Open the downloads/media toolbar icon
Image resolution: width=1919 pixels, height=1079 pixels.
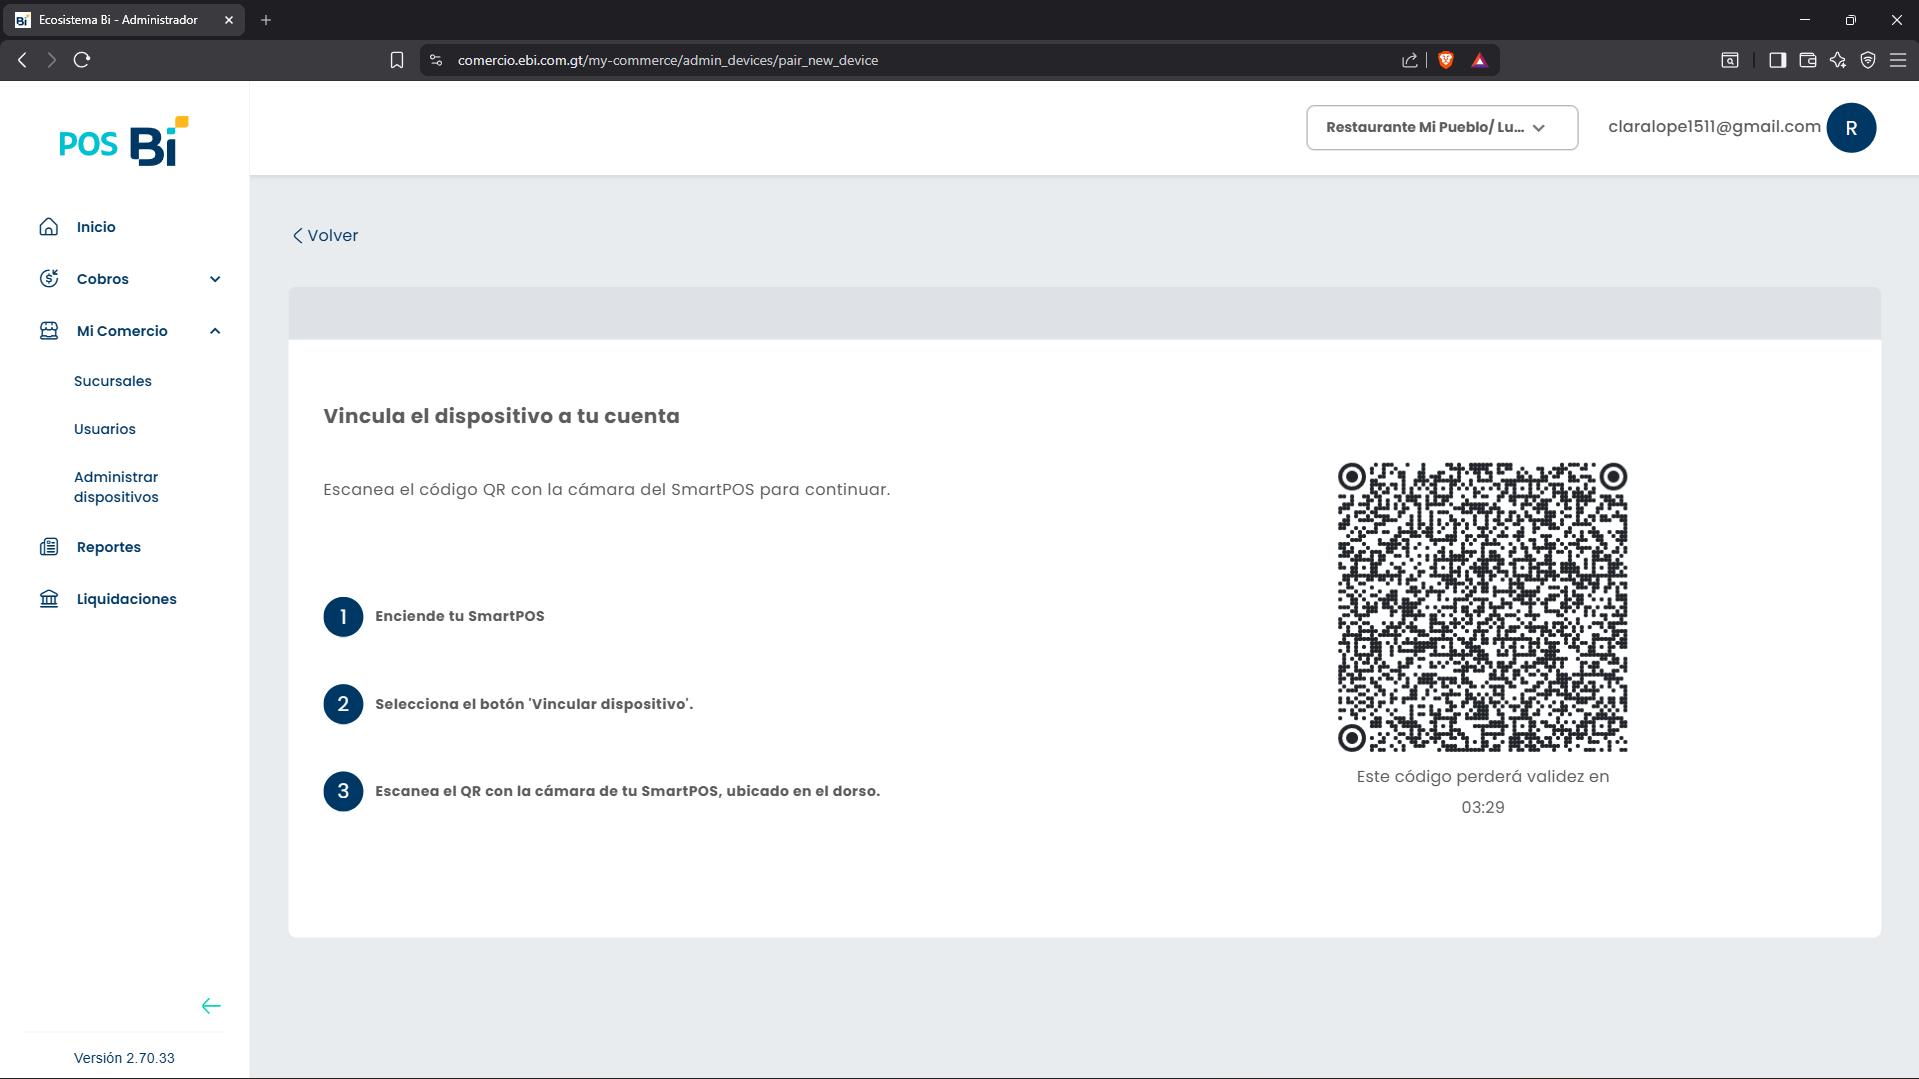[1730, 60]
